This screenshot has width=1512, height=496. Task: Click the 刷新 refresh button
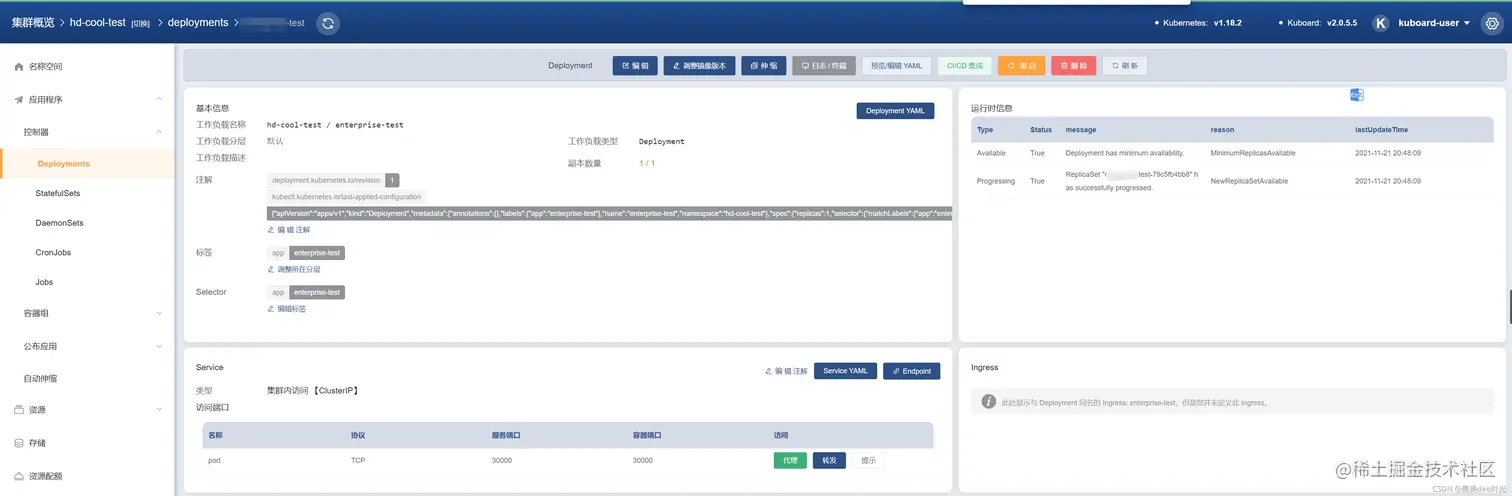pos(1125,66)
